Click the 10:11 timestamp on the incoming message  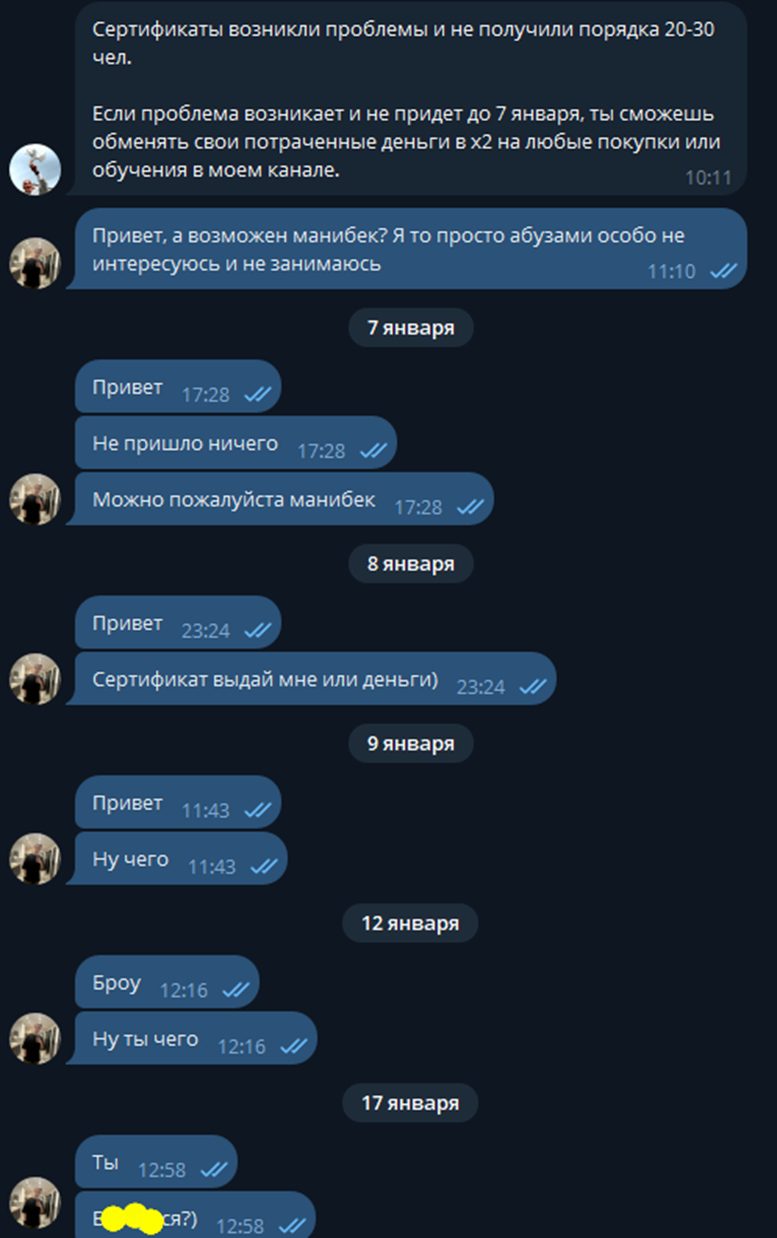(x=708, y=178)
